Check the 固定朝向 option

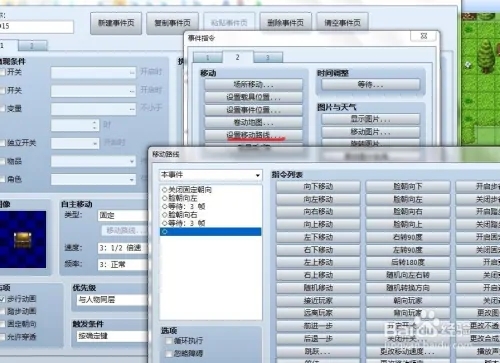pos(3,324)
